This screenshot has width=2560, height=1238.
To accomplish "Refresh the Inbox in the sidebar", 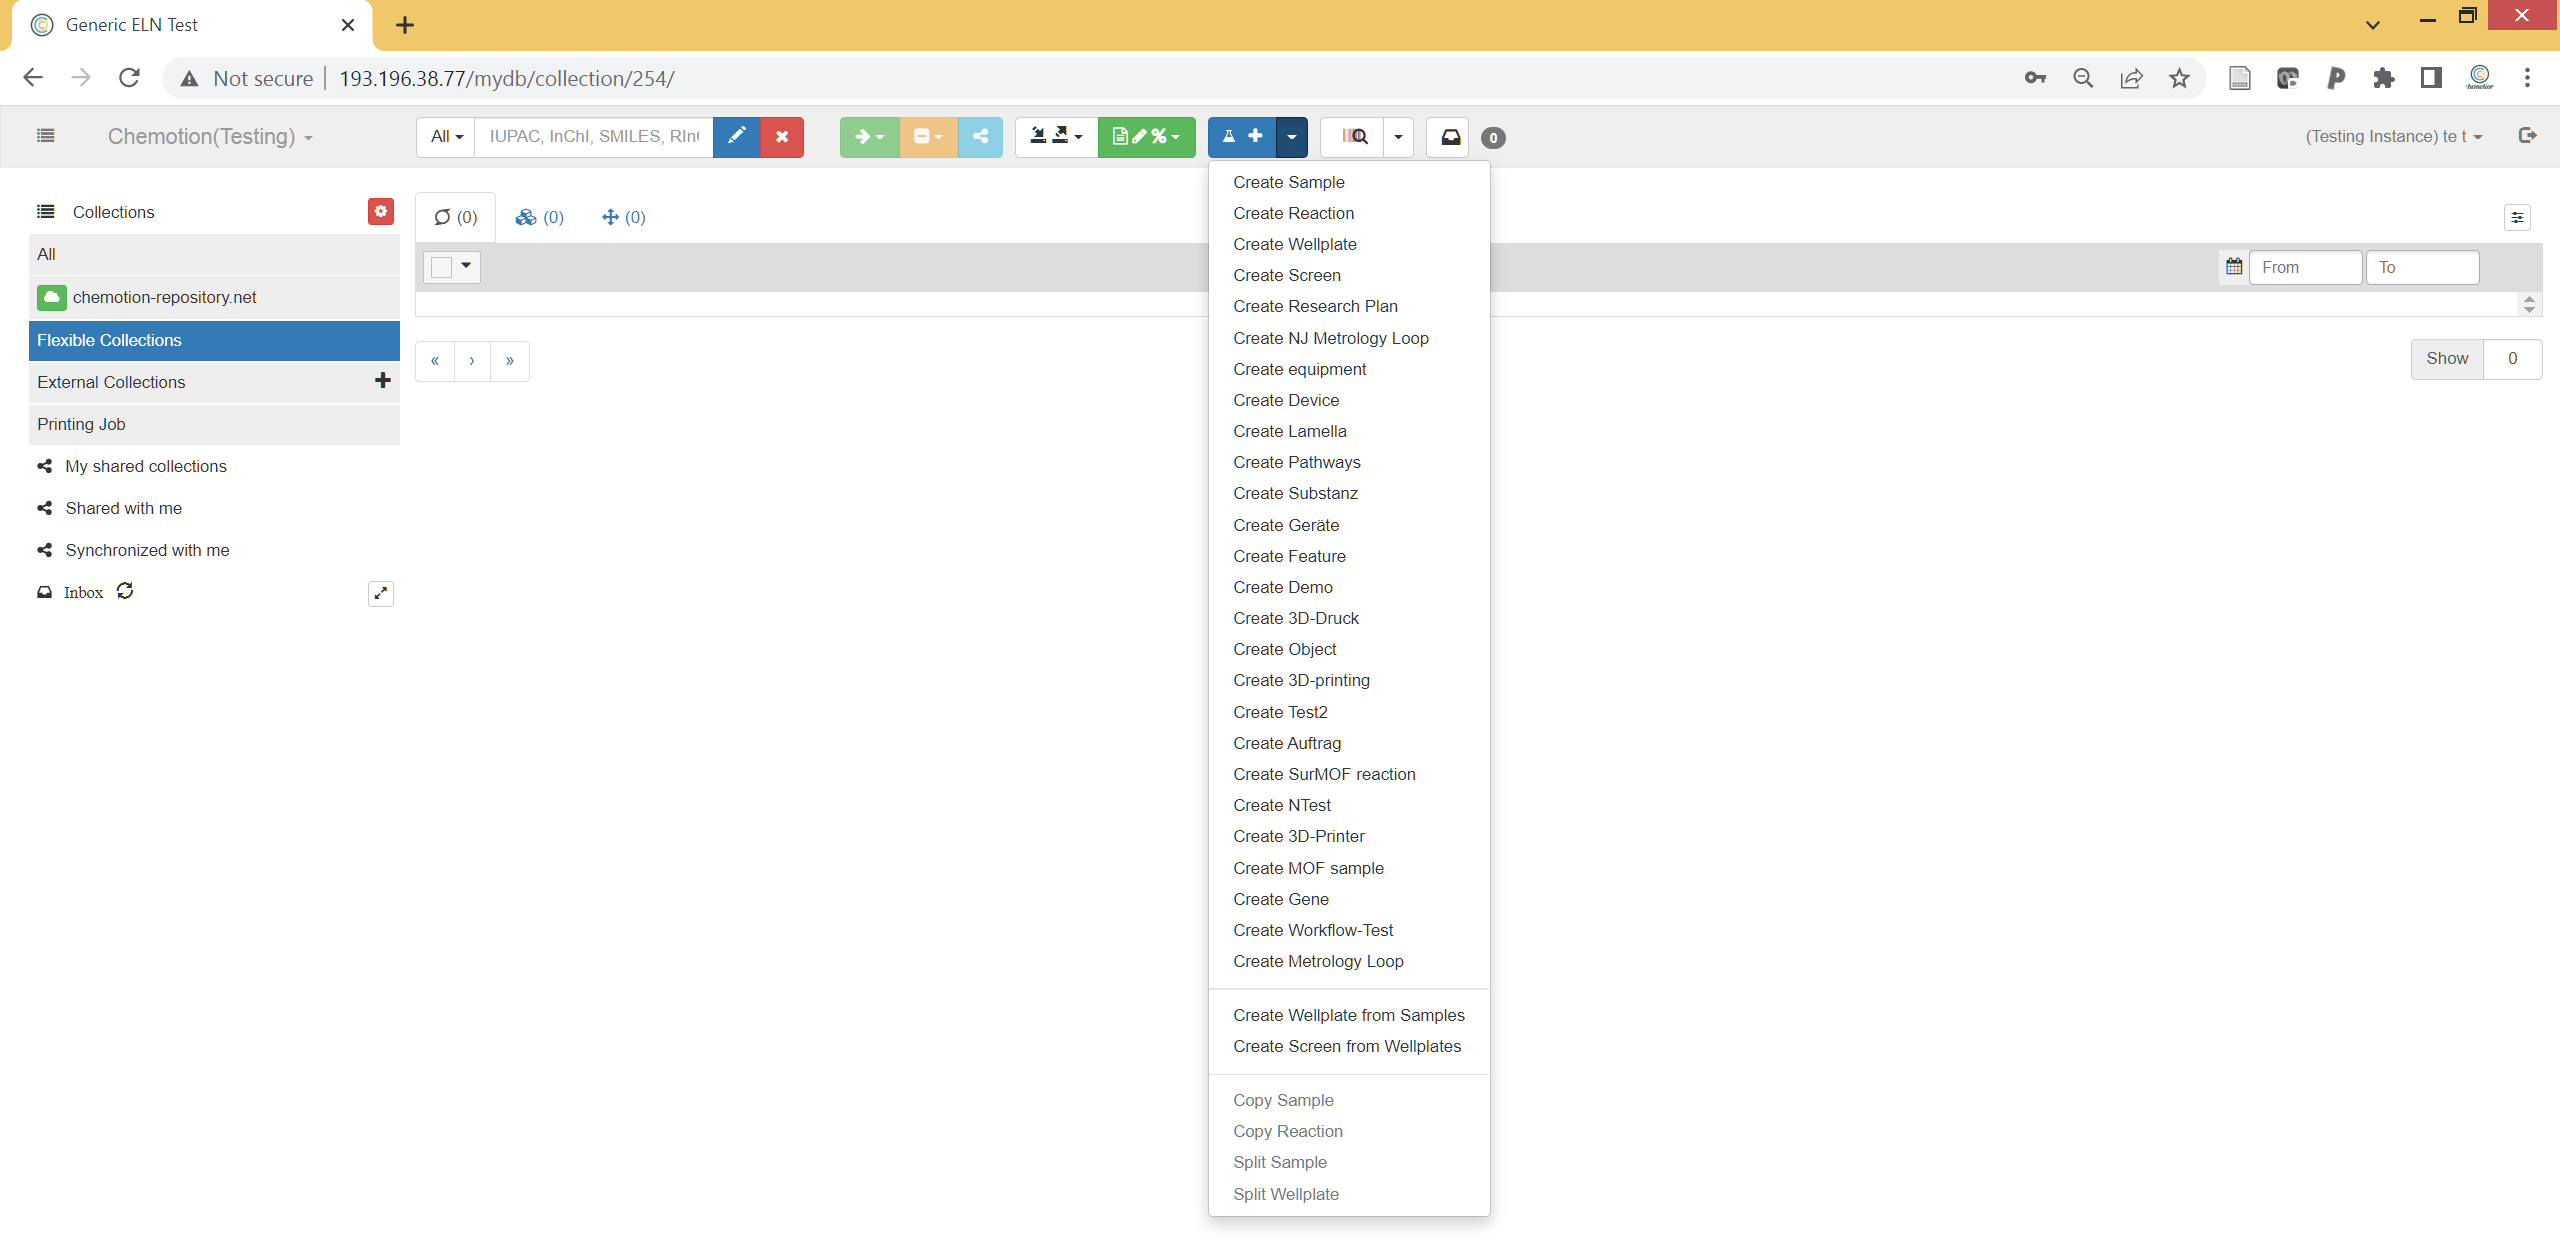I will [x=124, y=591].
